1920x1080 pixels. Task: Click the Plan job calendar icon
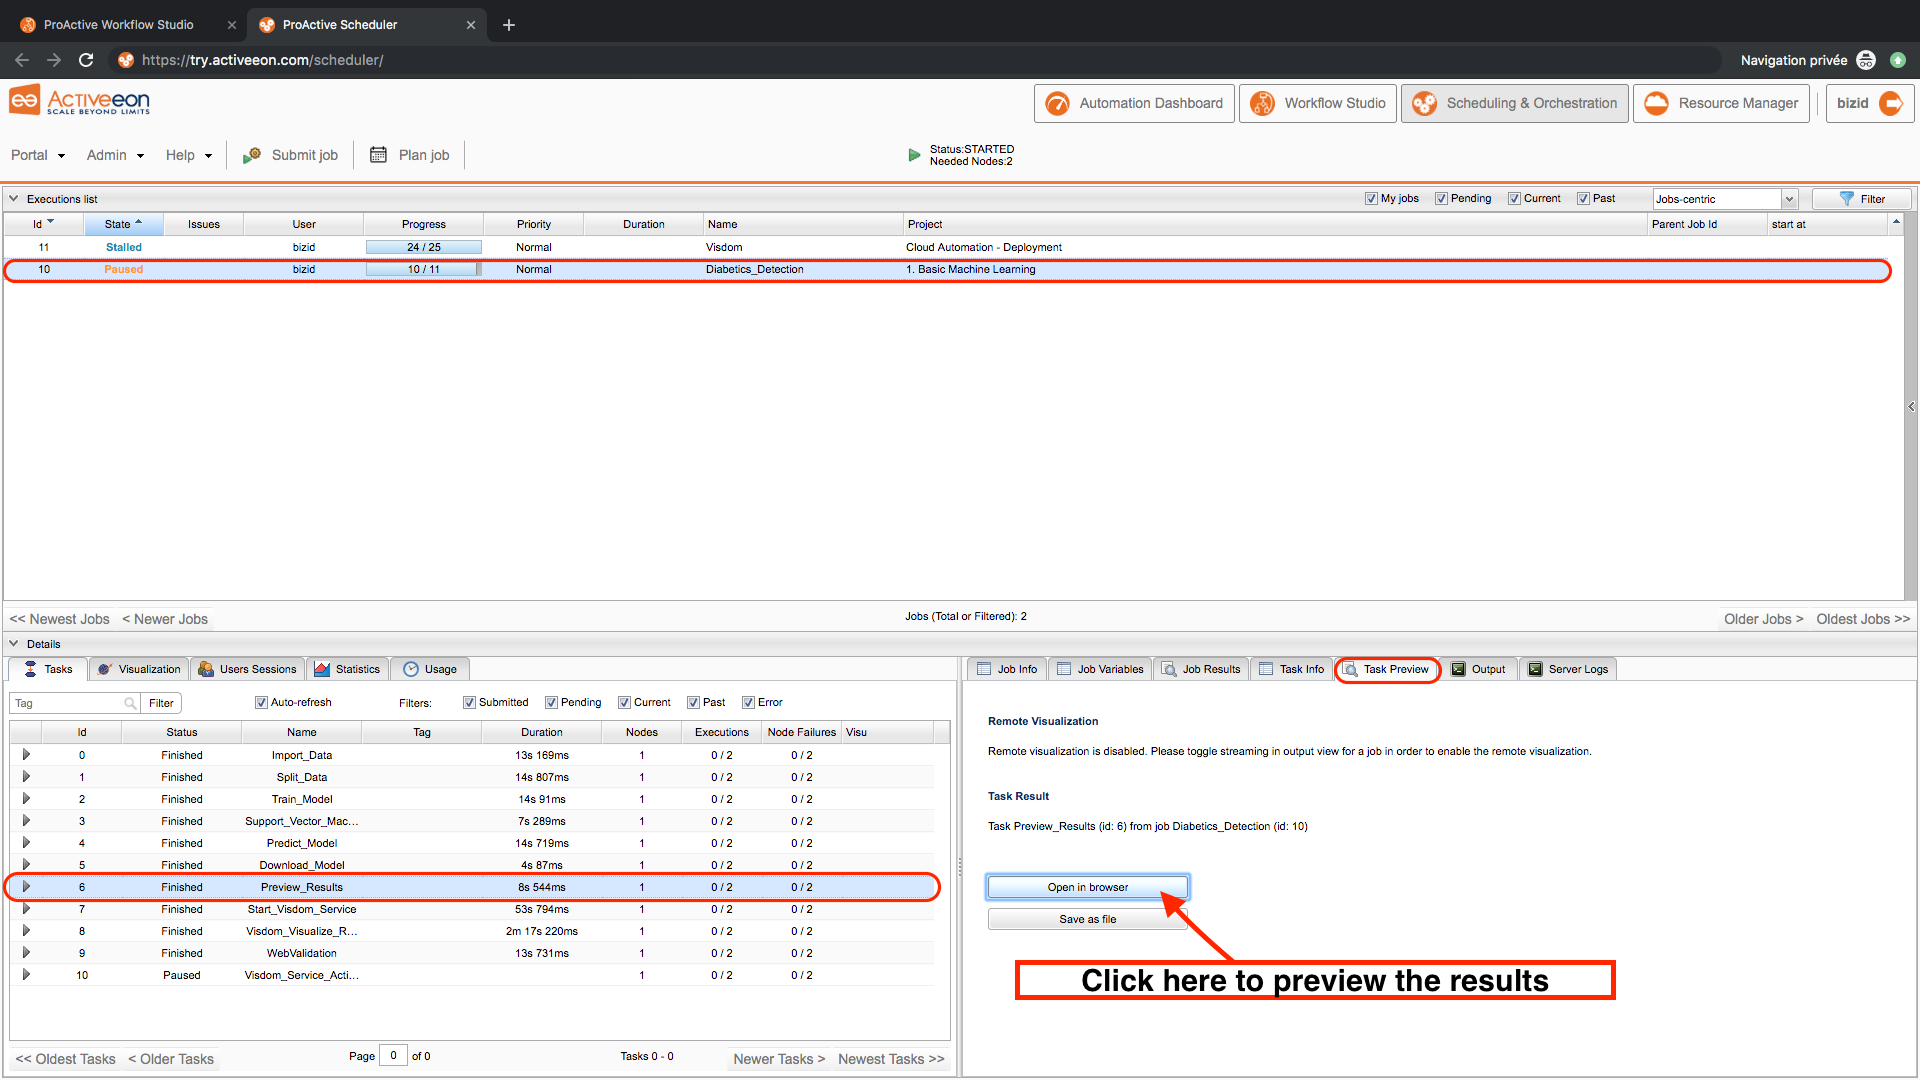pyautogui.click(x=378, y=155)
